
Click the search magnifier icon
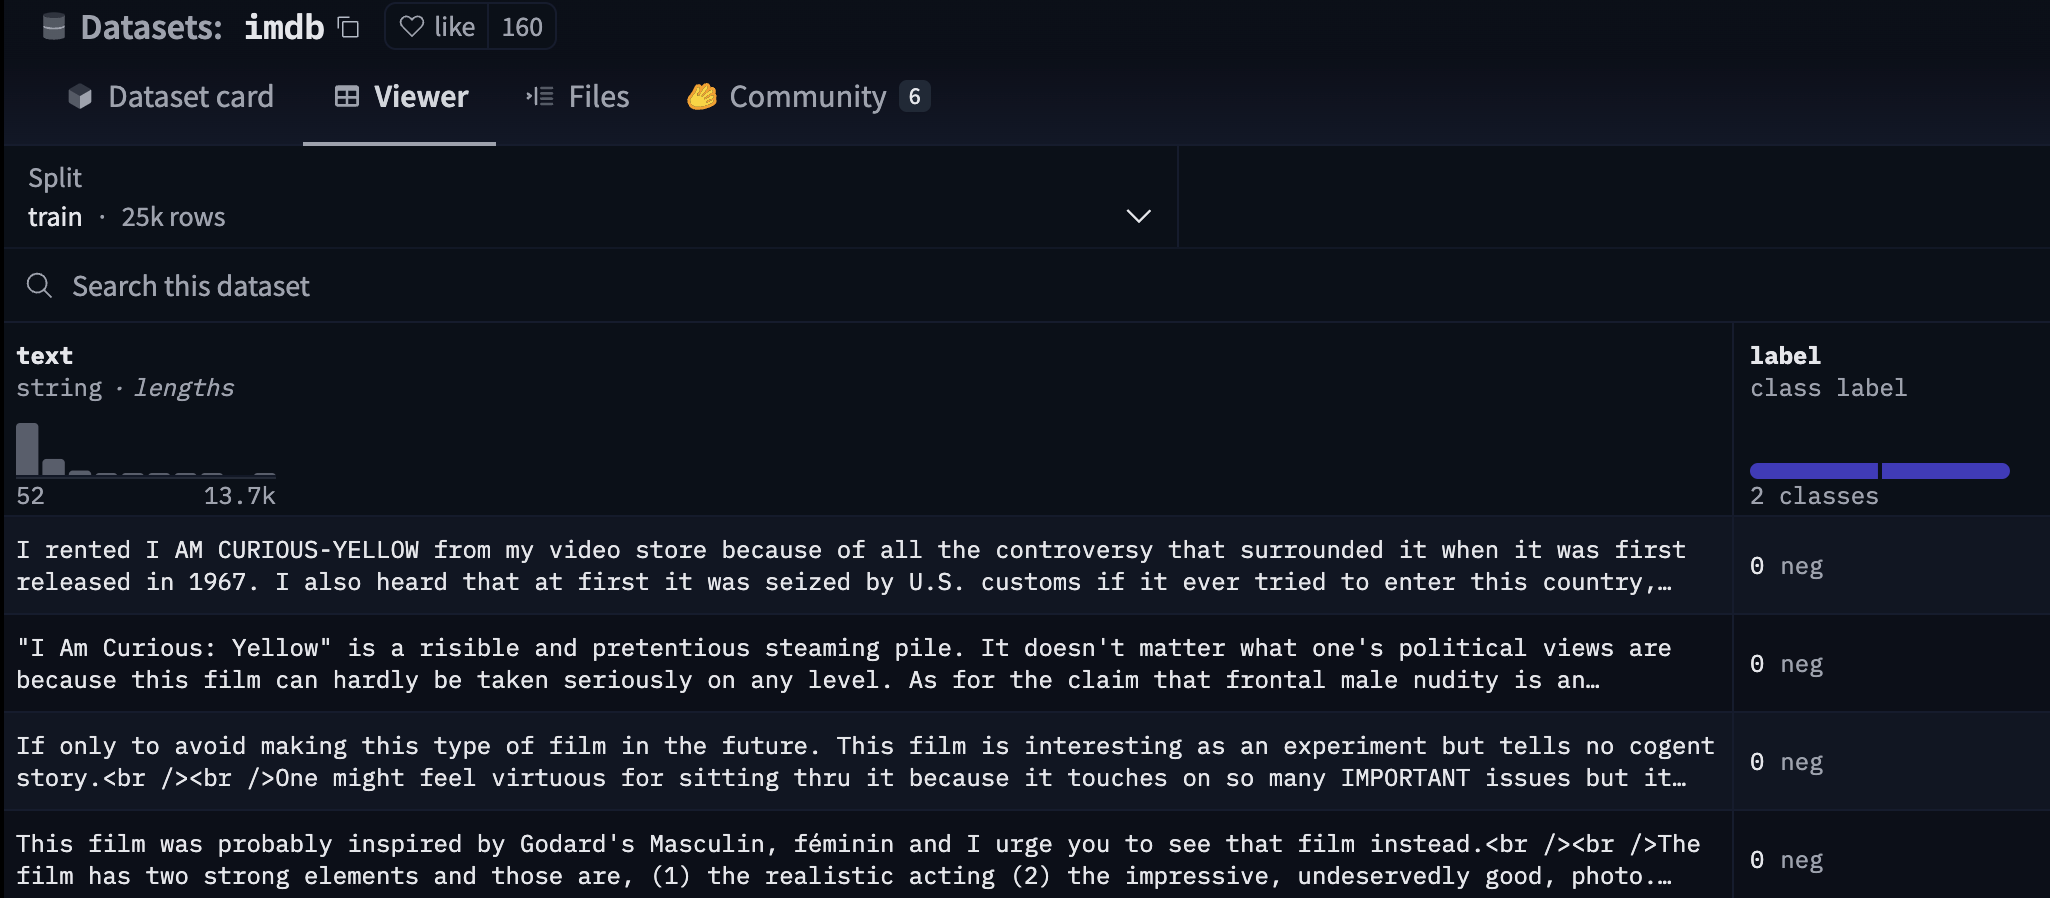[x=39, y=286]
